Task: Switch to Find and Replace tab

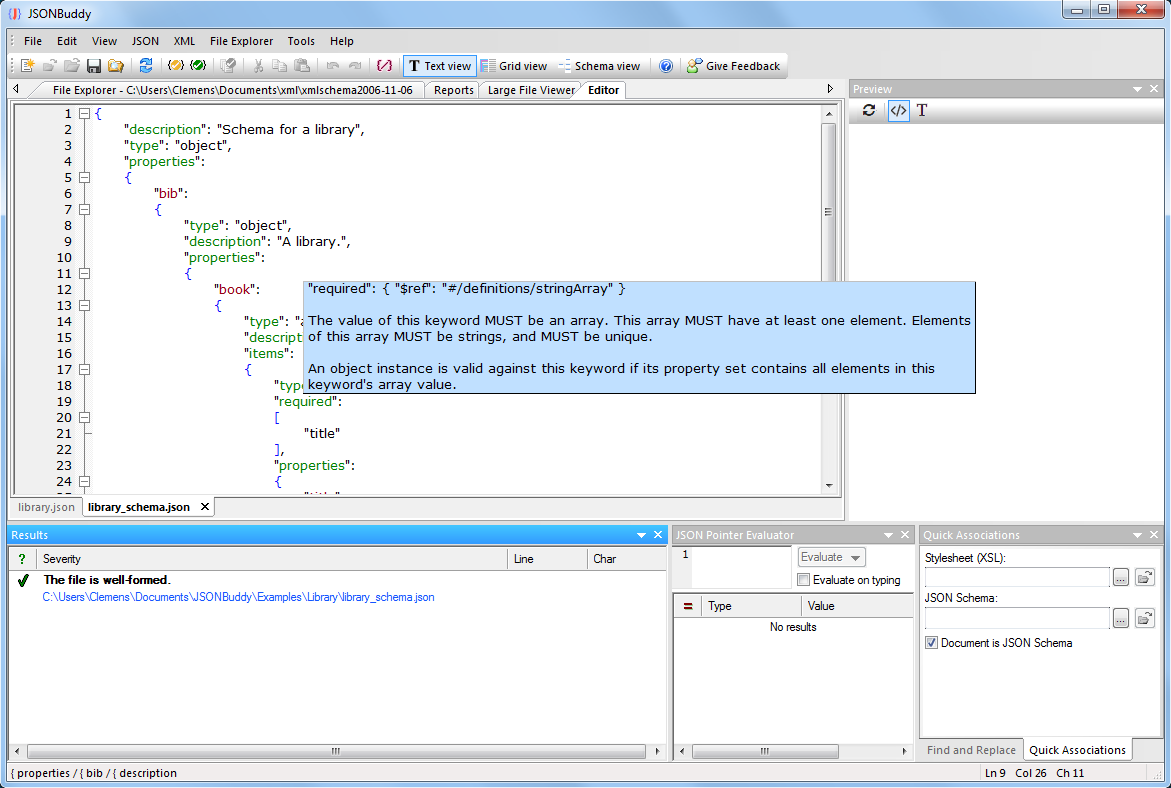Action: 971,750
